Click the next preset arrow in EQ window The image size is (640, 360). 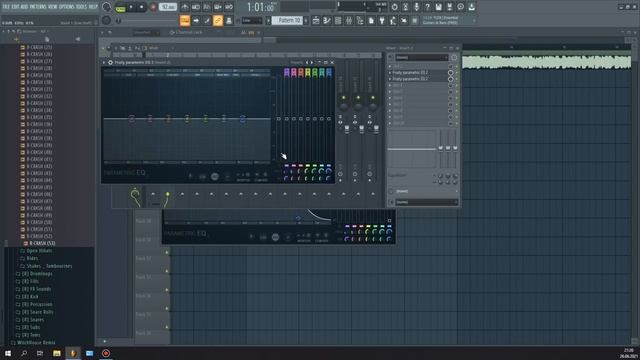[x=312, y=62]
